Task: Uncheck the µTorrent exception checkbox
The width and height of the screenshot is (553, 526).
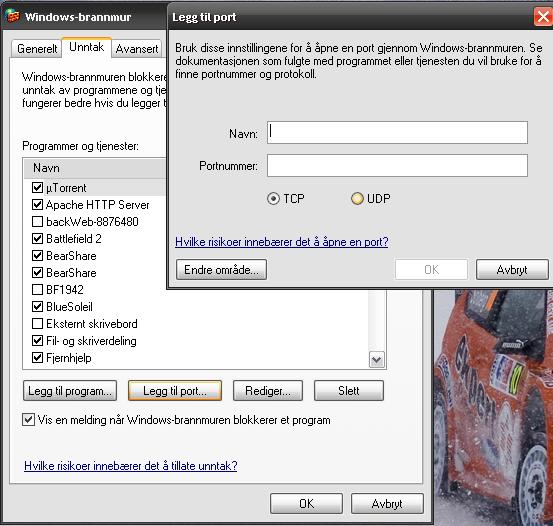Action: (37, 187)
